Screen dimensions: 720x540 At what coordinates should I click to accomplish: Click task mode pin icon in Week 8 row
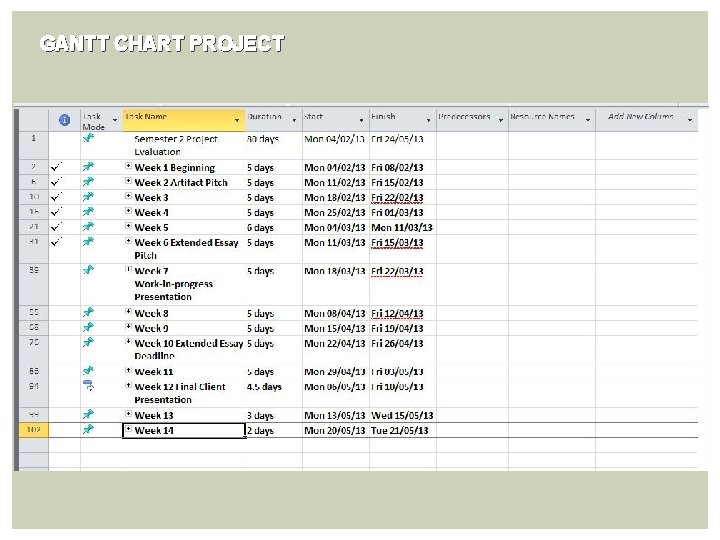tap(88, 312)
